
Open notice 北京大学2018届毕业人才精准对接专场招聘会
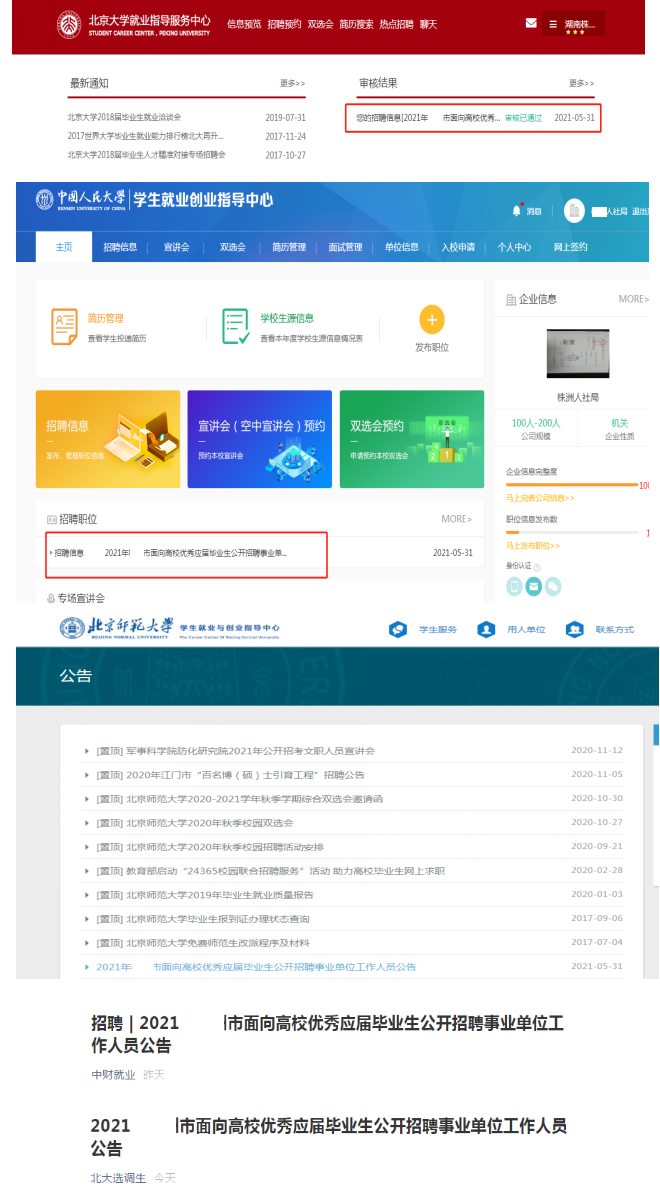(147, 155)
